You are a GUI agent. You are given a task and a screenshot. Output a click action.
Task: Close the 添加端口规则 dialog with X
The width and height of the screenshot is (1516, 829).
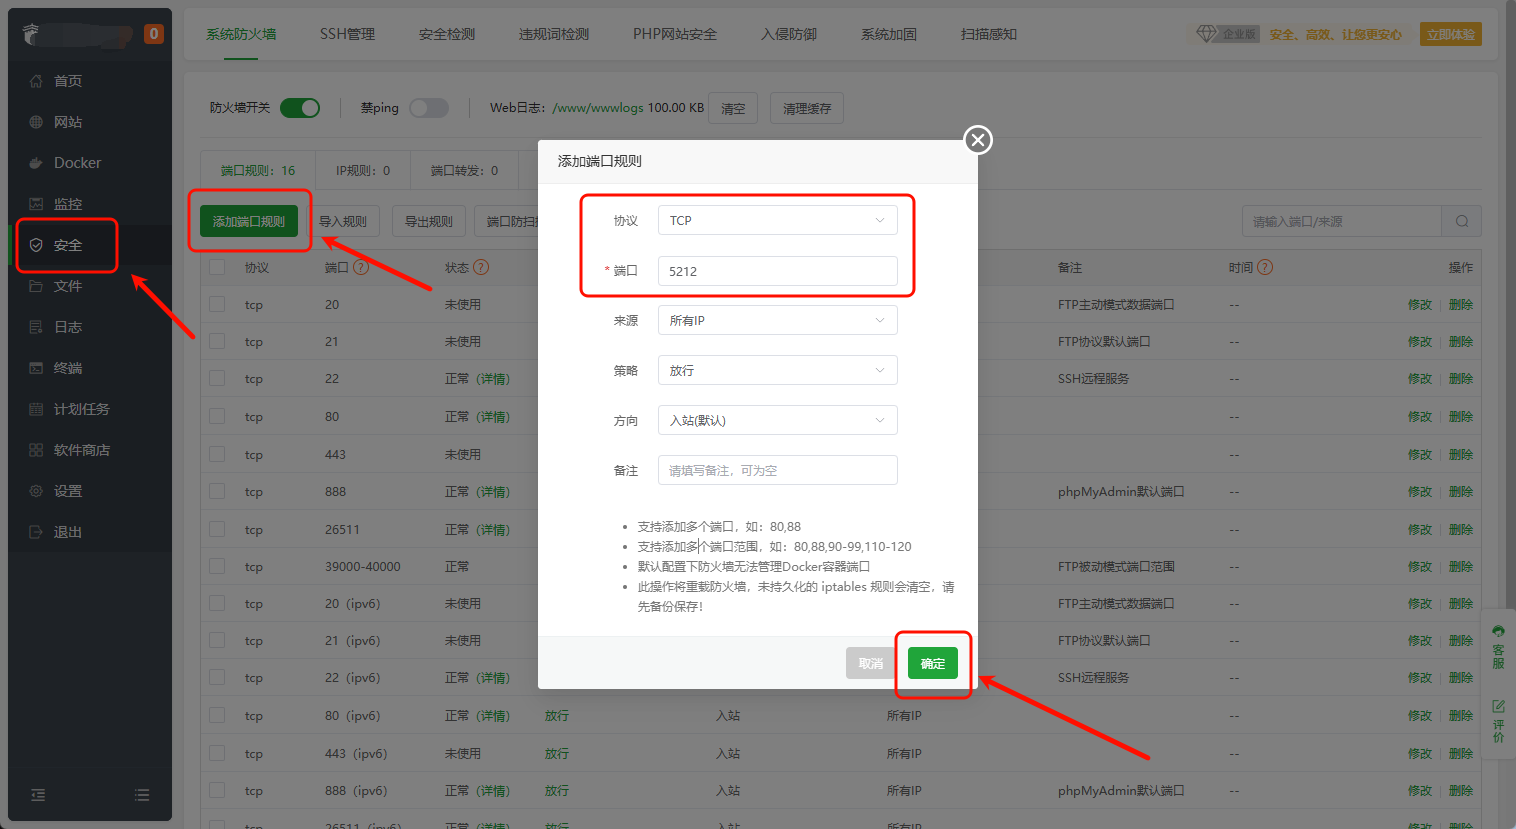(978, 140)
